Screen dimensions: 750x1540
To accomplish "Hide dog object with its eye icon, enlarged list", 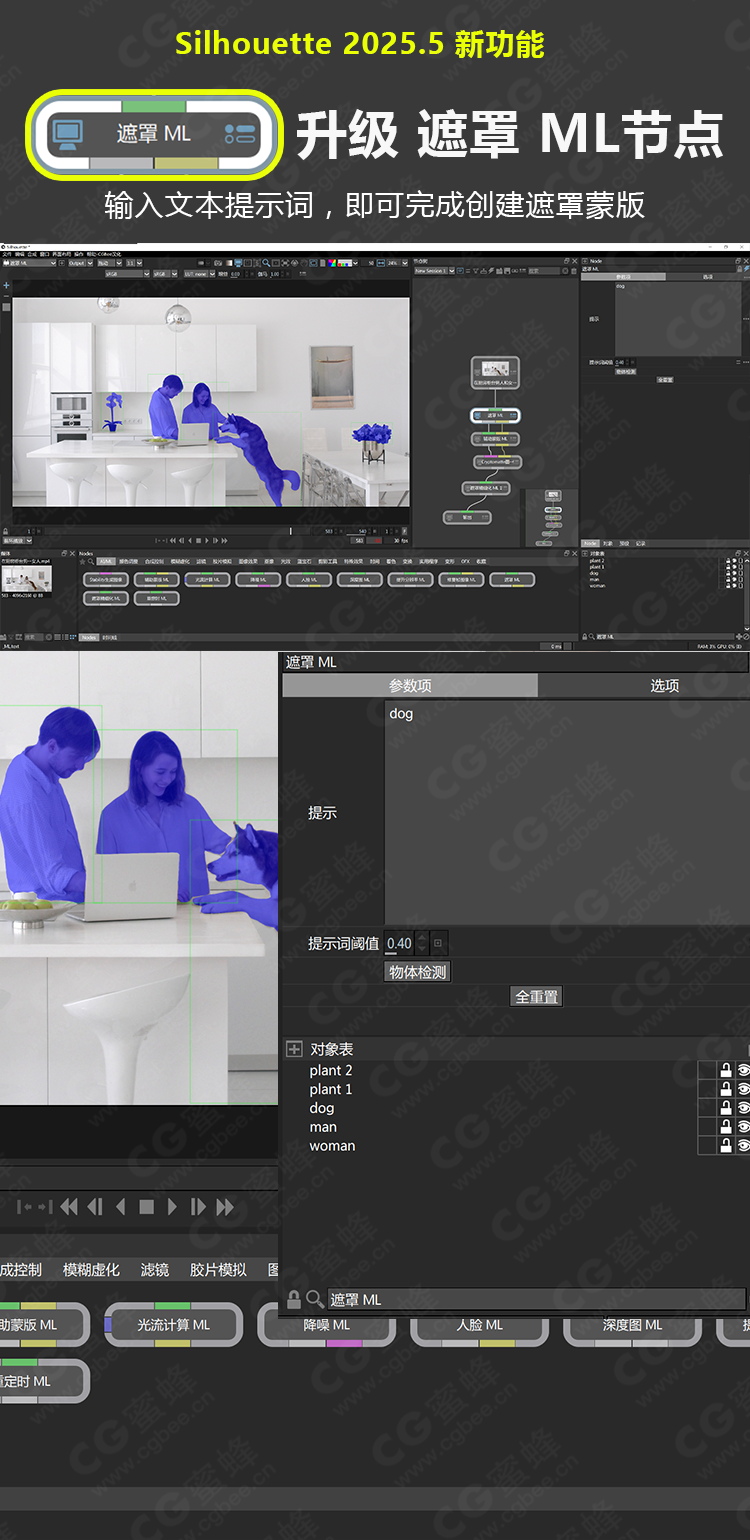I will 743,1108.
